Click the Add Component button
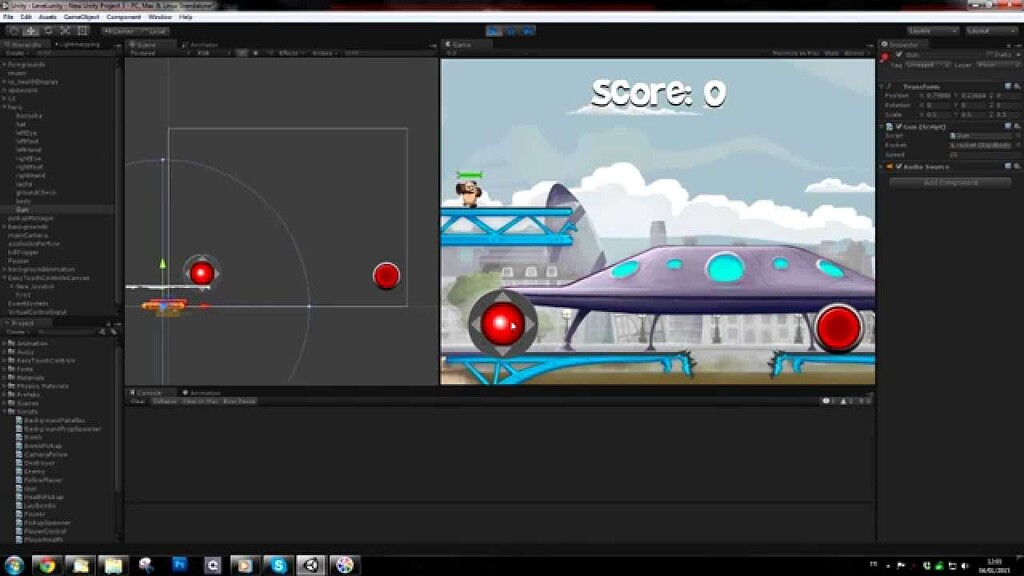This screenshot has height=576, width=1024. [x=950, y=180]
